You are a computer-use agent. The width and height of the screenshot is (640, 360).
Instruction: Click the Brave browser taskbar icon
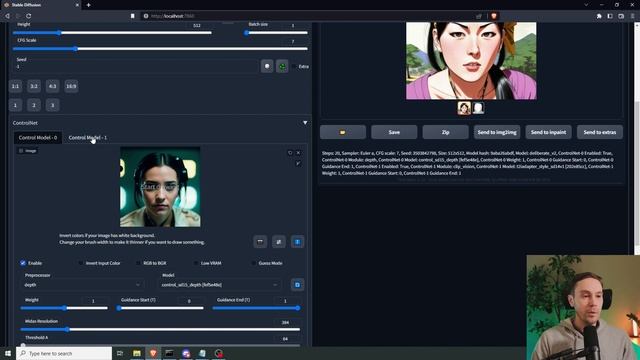pos(153,353)
